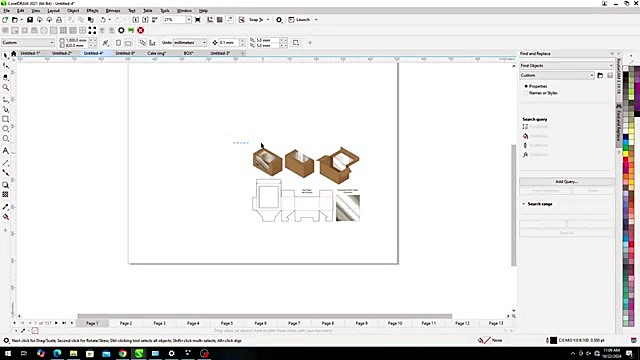Image resolution: width=640 pixels, height=360 pixels.
Task: Open the Effects menu
Action: [92, 11]
